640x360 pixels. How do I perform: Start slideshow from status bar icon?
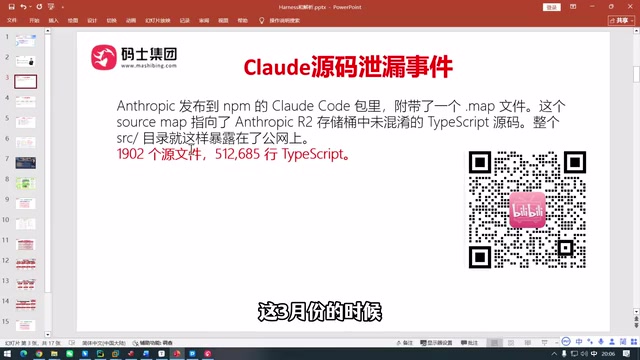[x=544, y=343]
